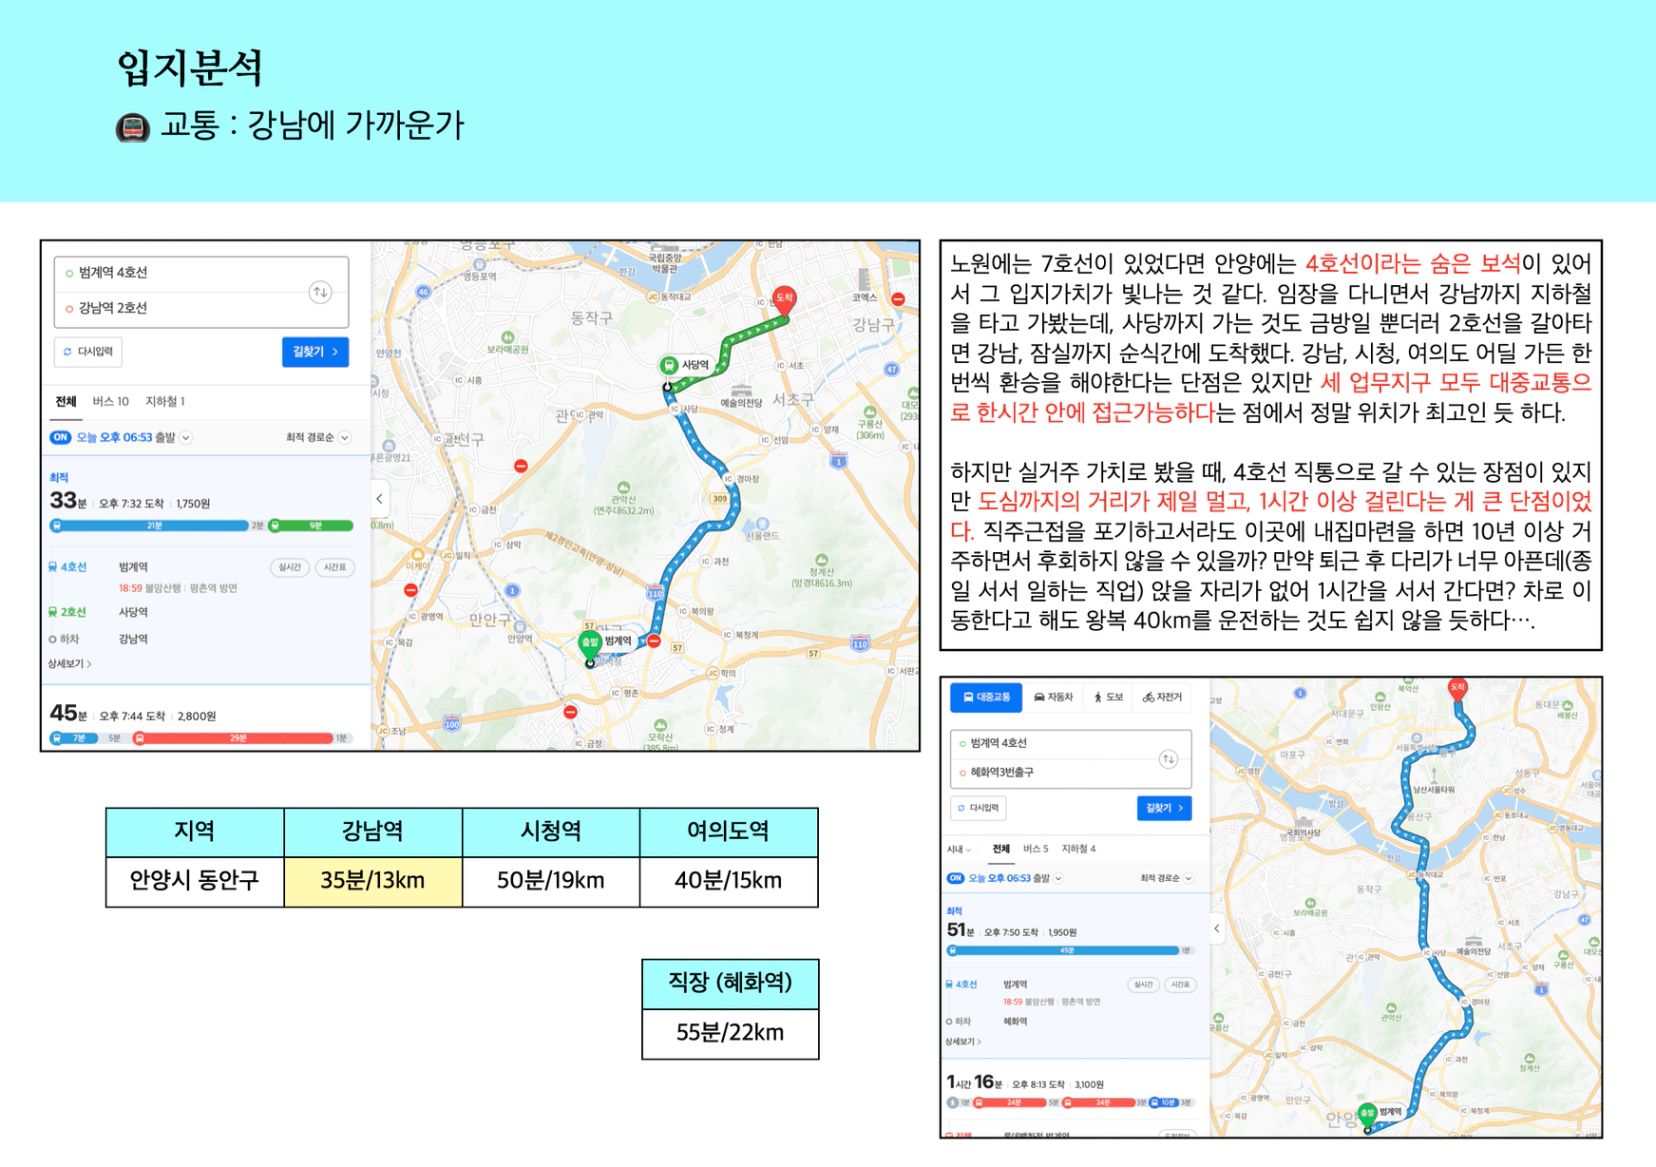This screenshot has height=1167, width=1656.
Task: Click 2호선 subway icon in 33분 route details
Action: click(53, 612)
